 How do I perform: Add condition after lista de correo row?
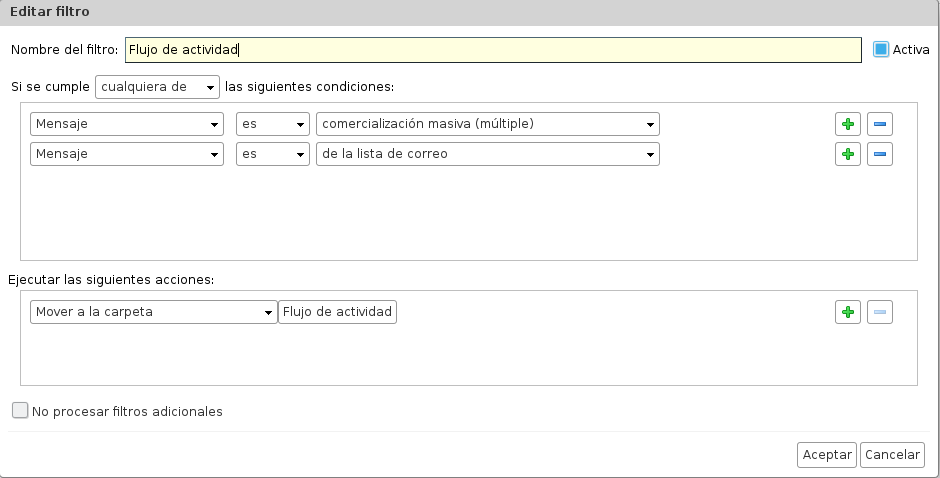click(848, 154)
